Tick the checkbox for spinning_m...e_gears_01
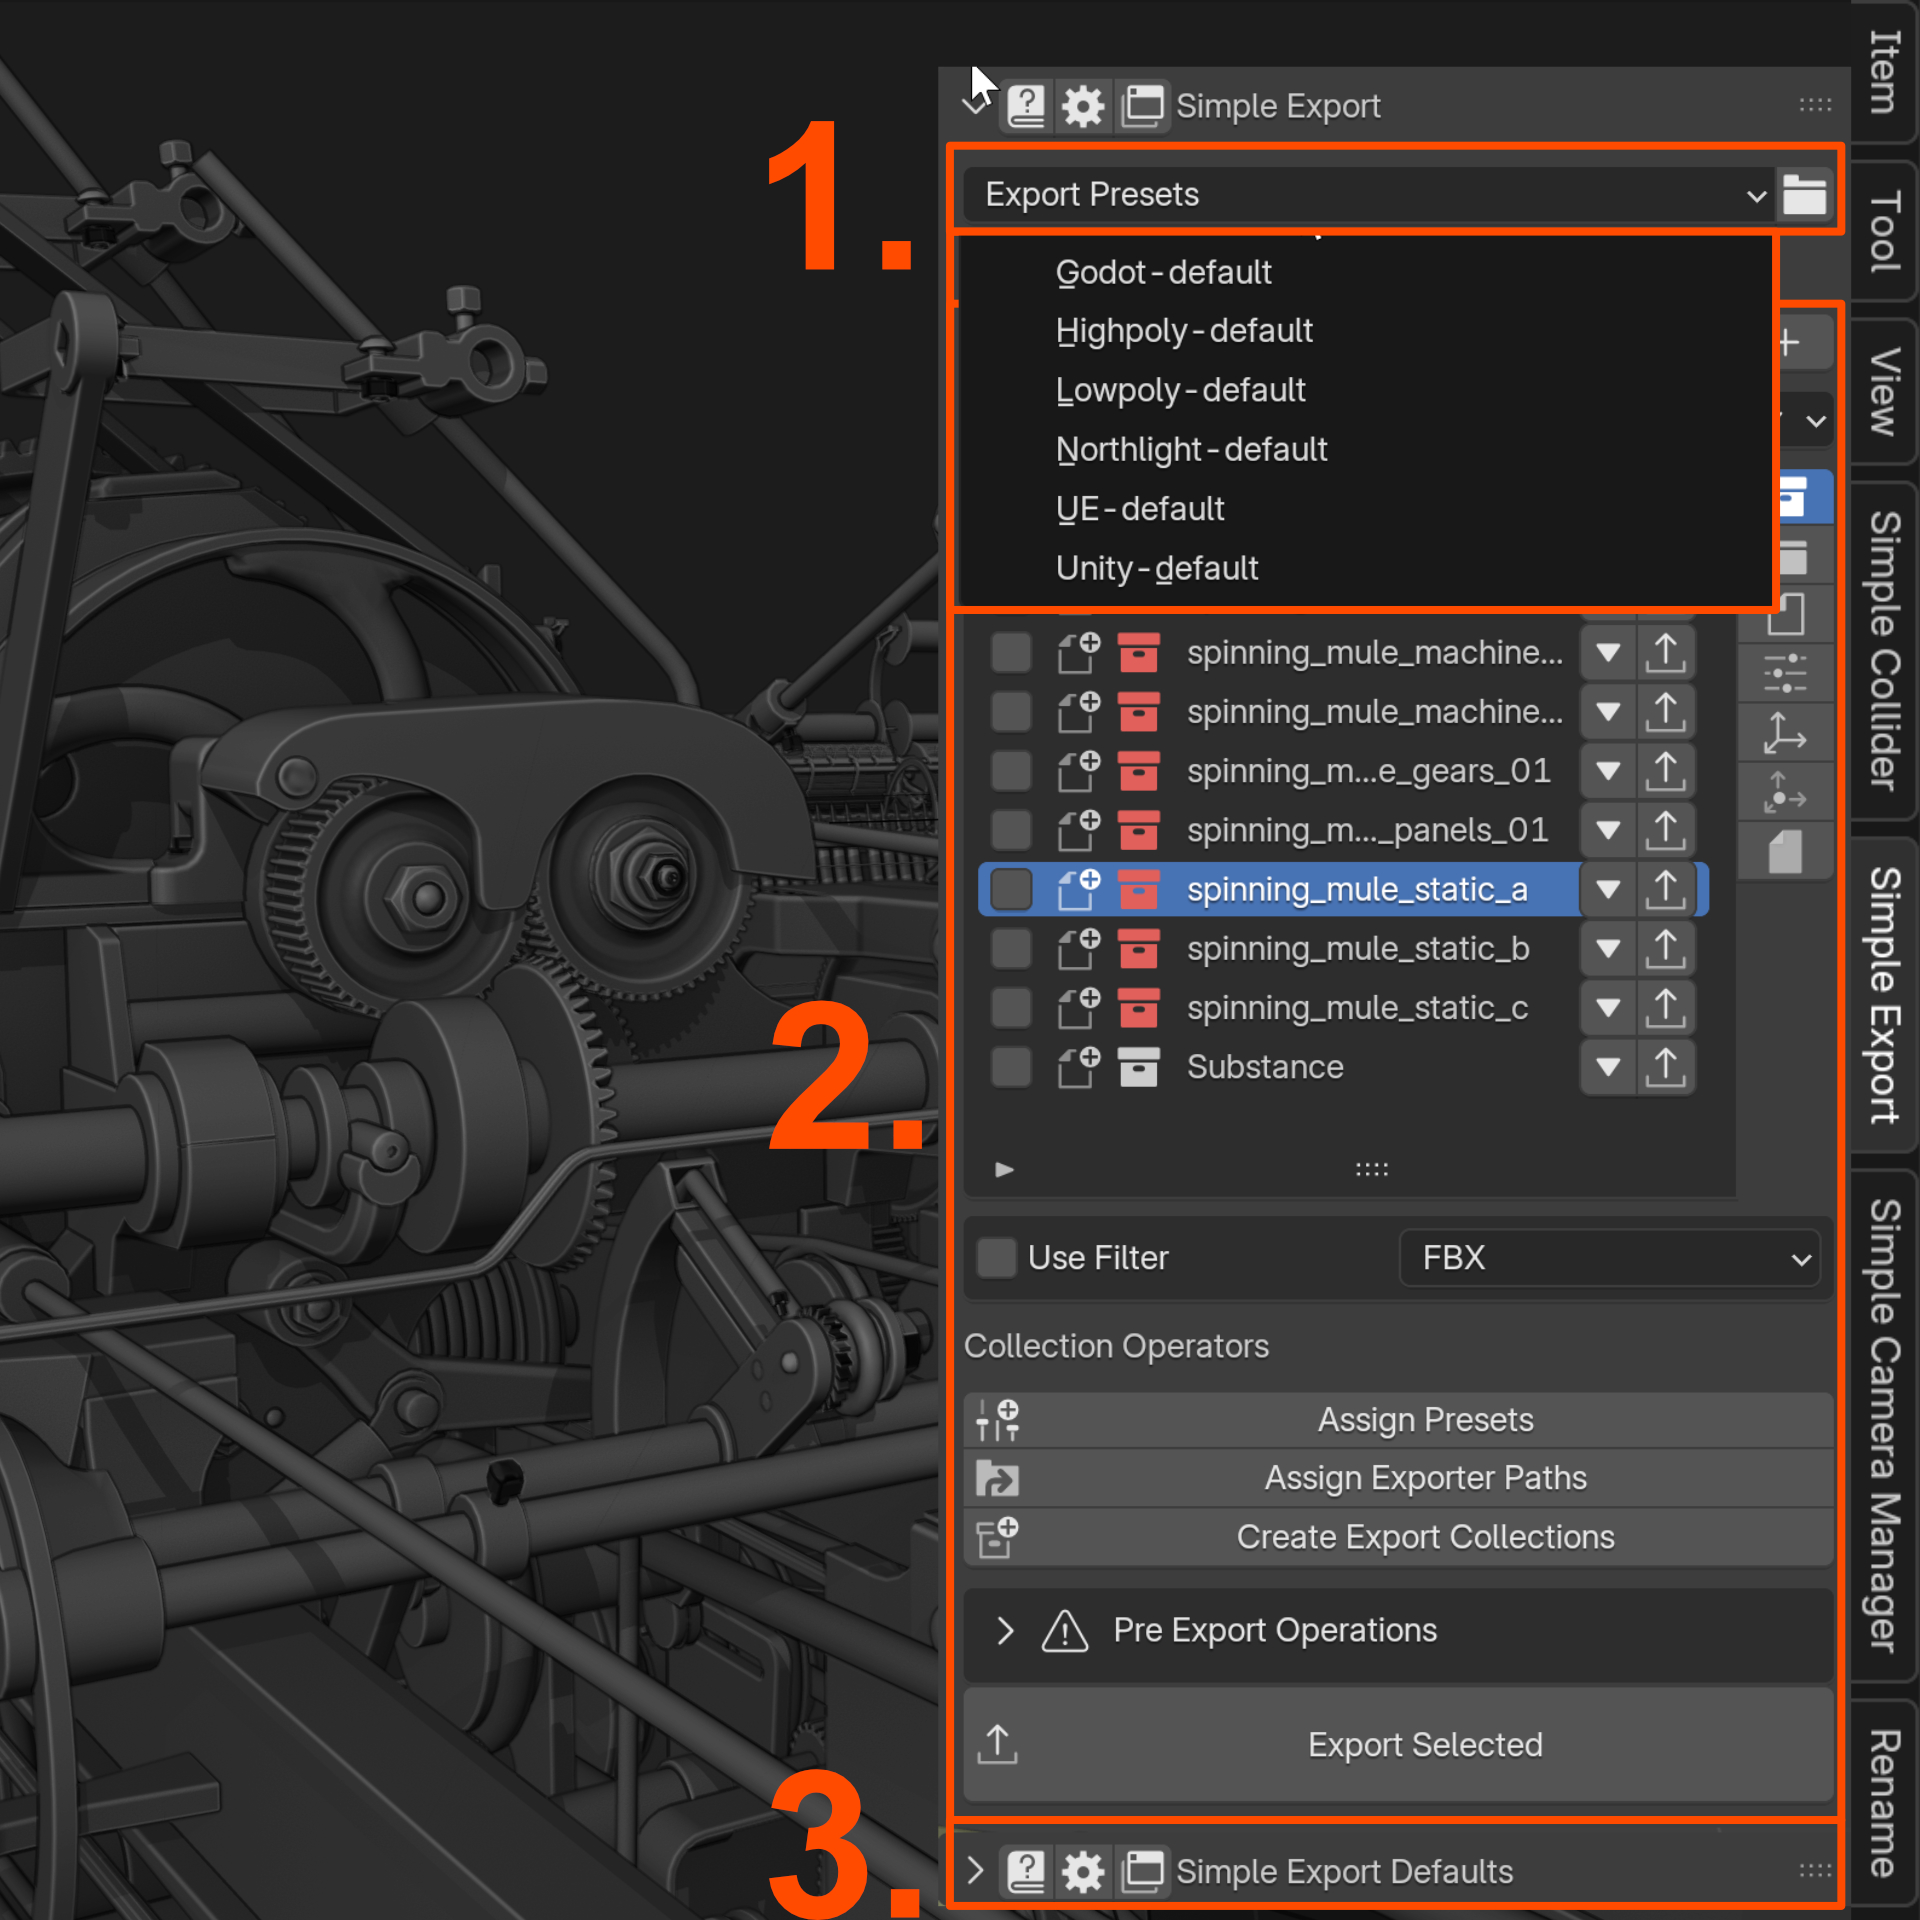 pyautogui.click(x=1011, y=771)
